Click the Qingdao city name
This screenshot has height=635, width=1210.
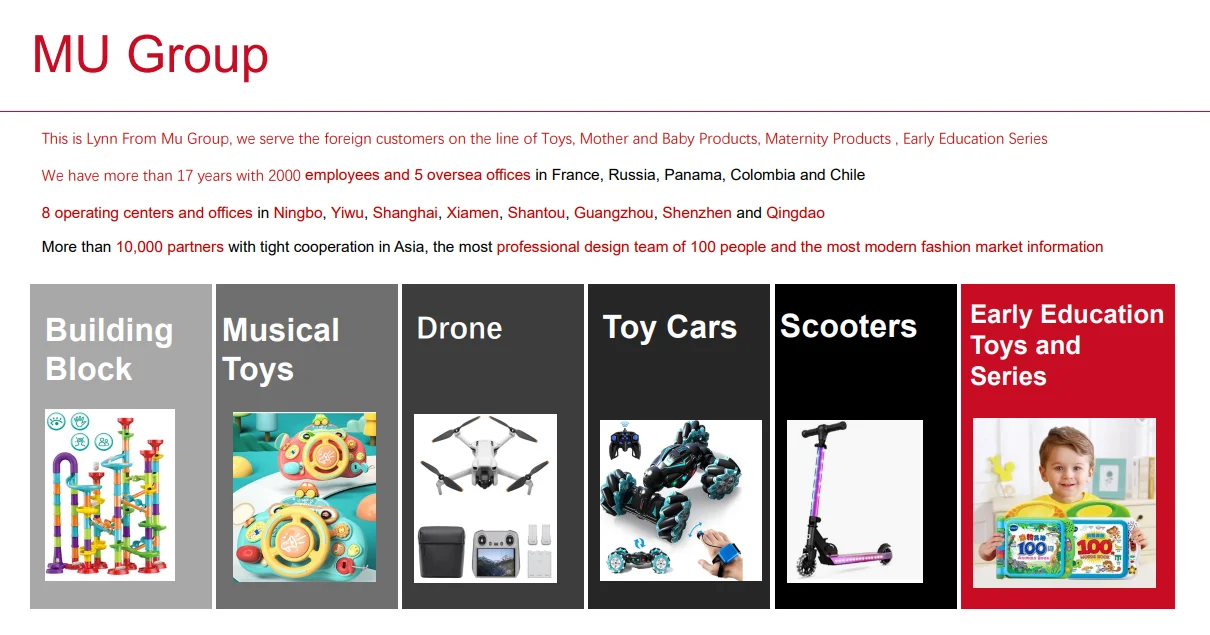pyautogui.click(x=795, y=213)
